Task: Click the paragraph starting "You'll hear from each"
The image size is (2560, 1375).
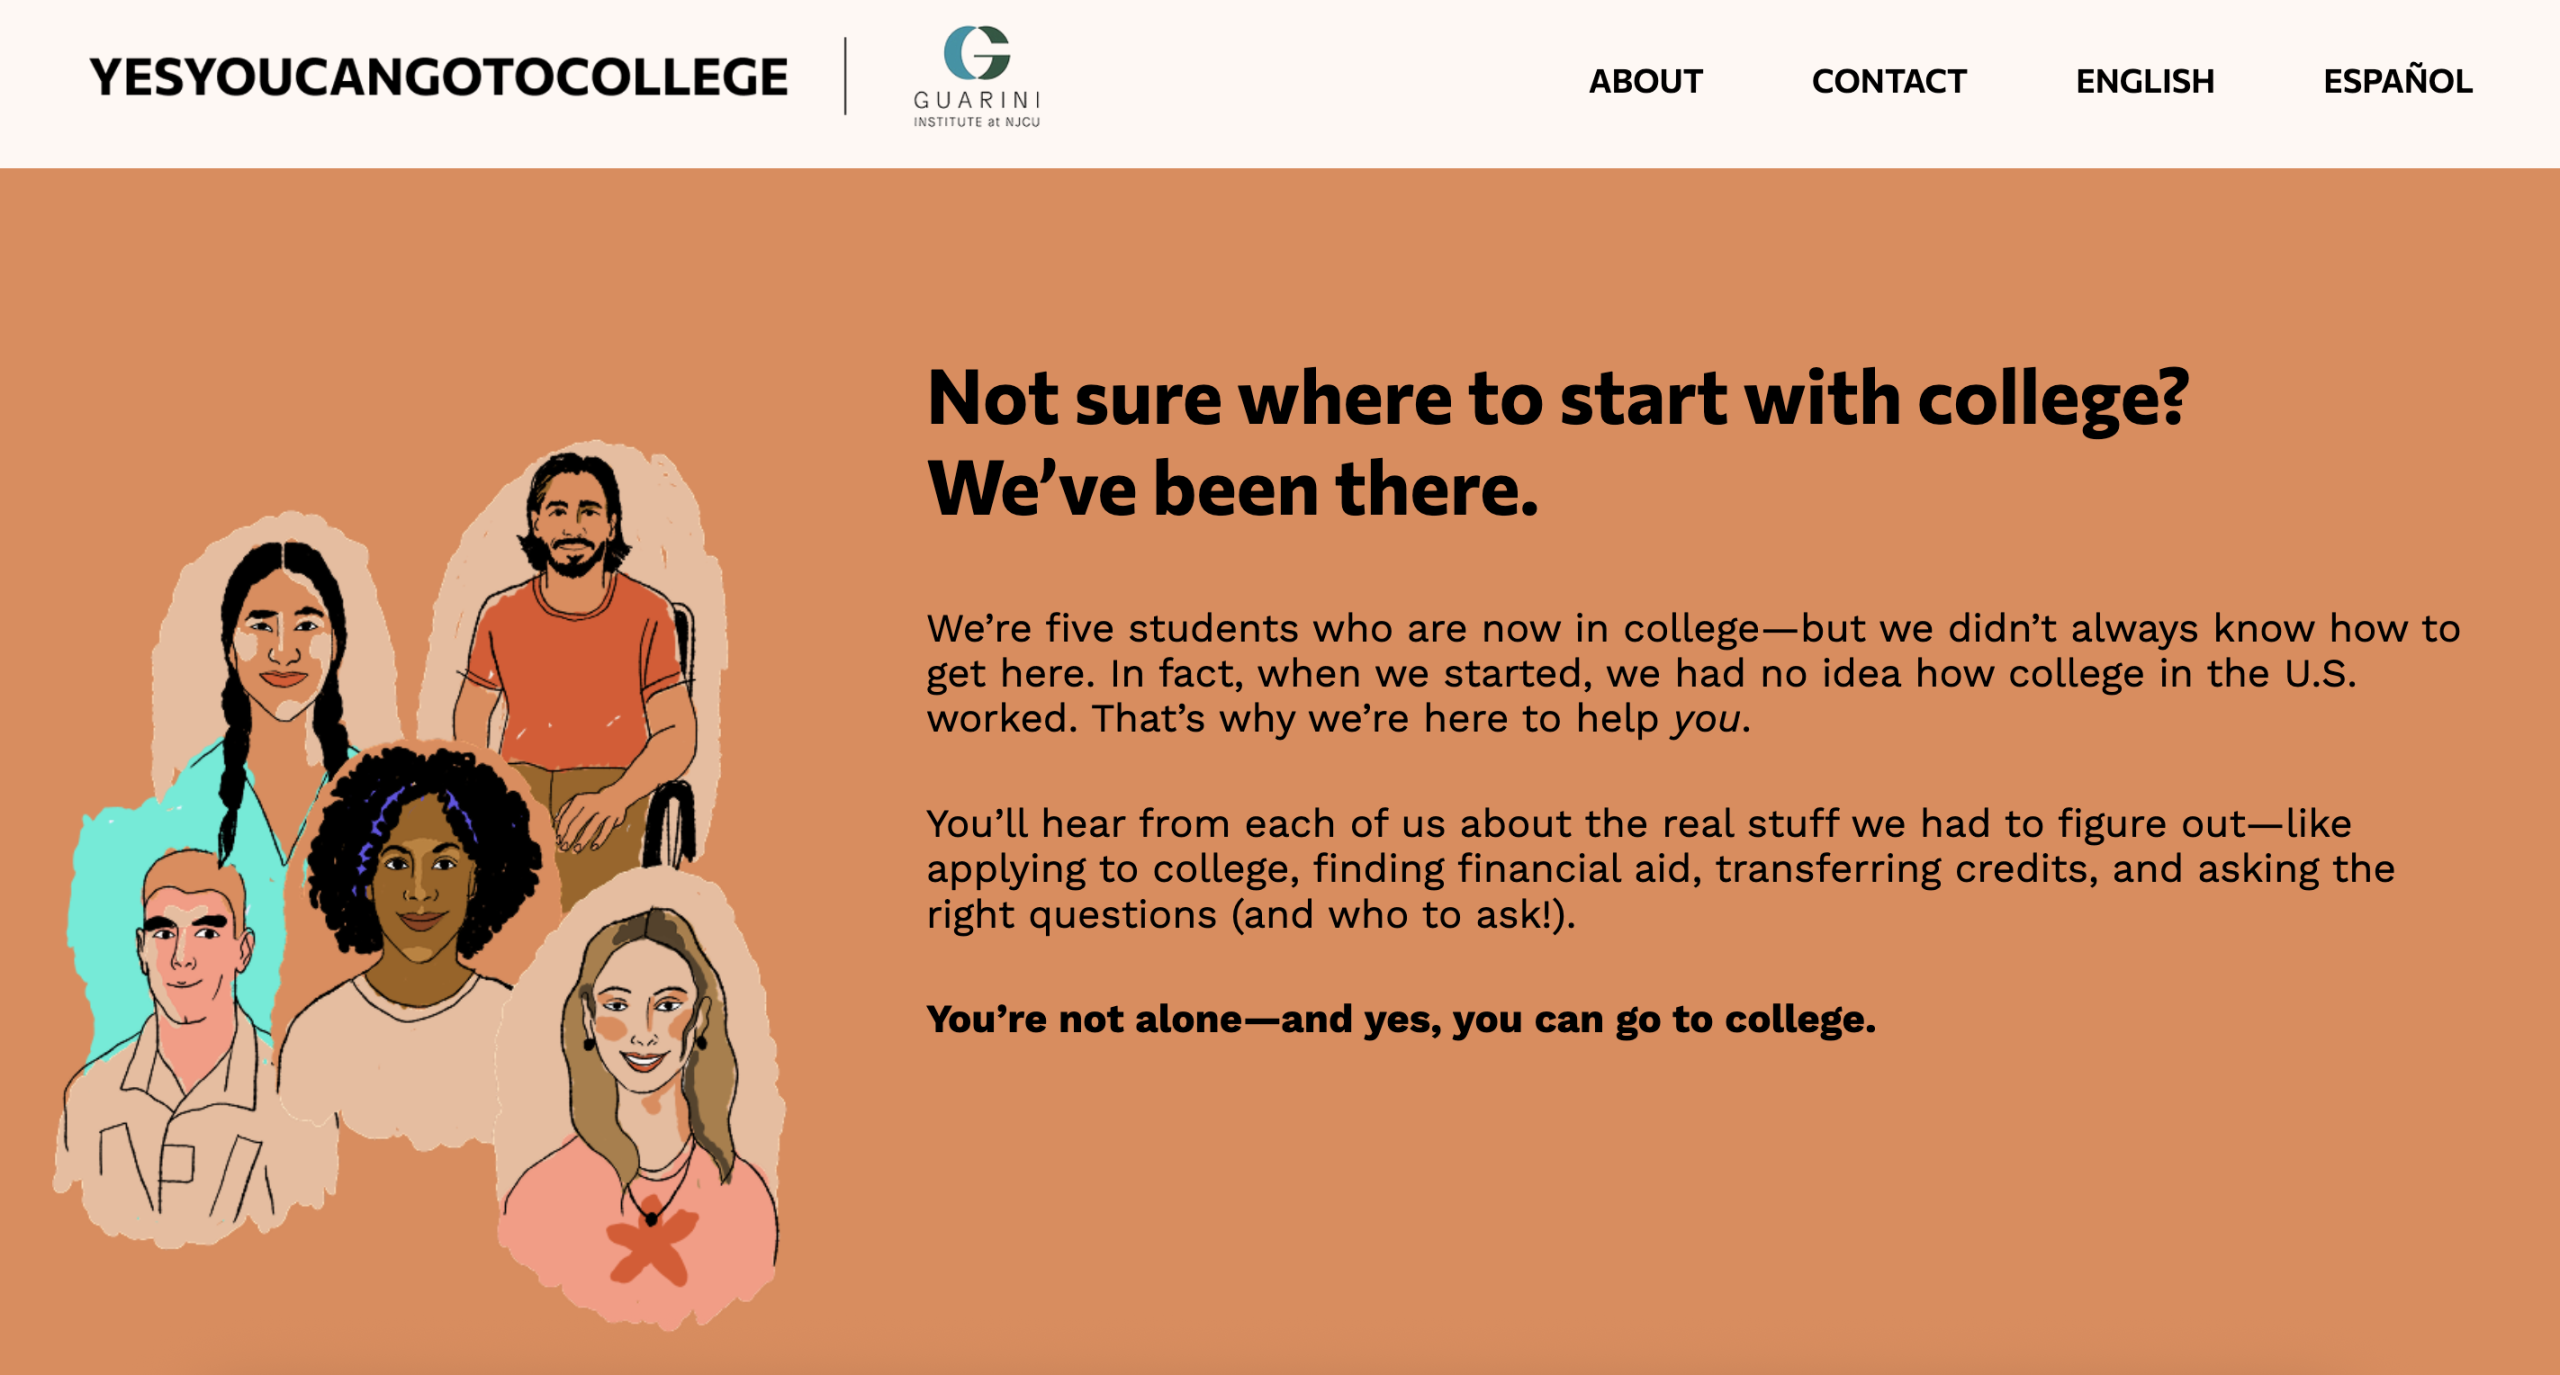Action: pos(1660,868)
